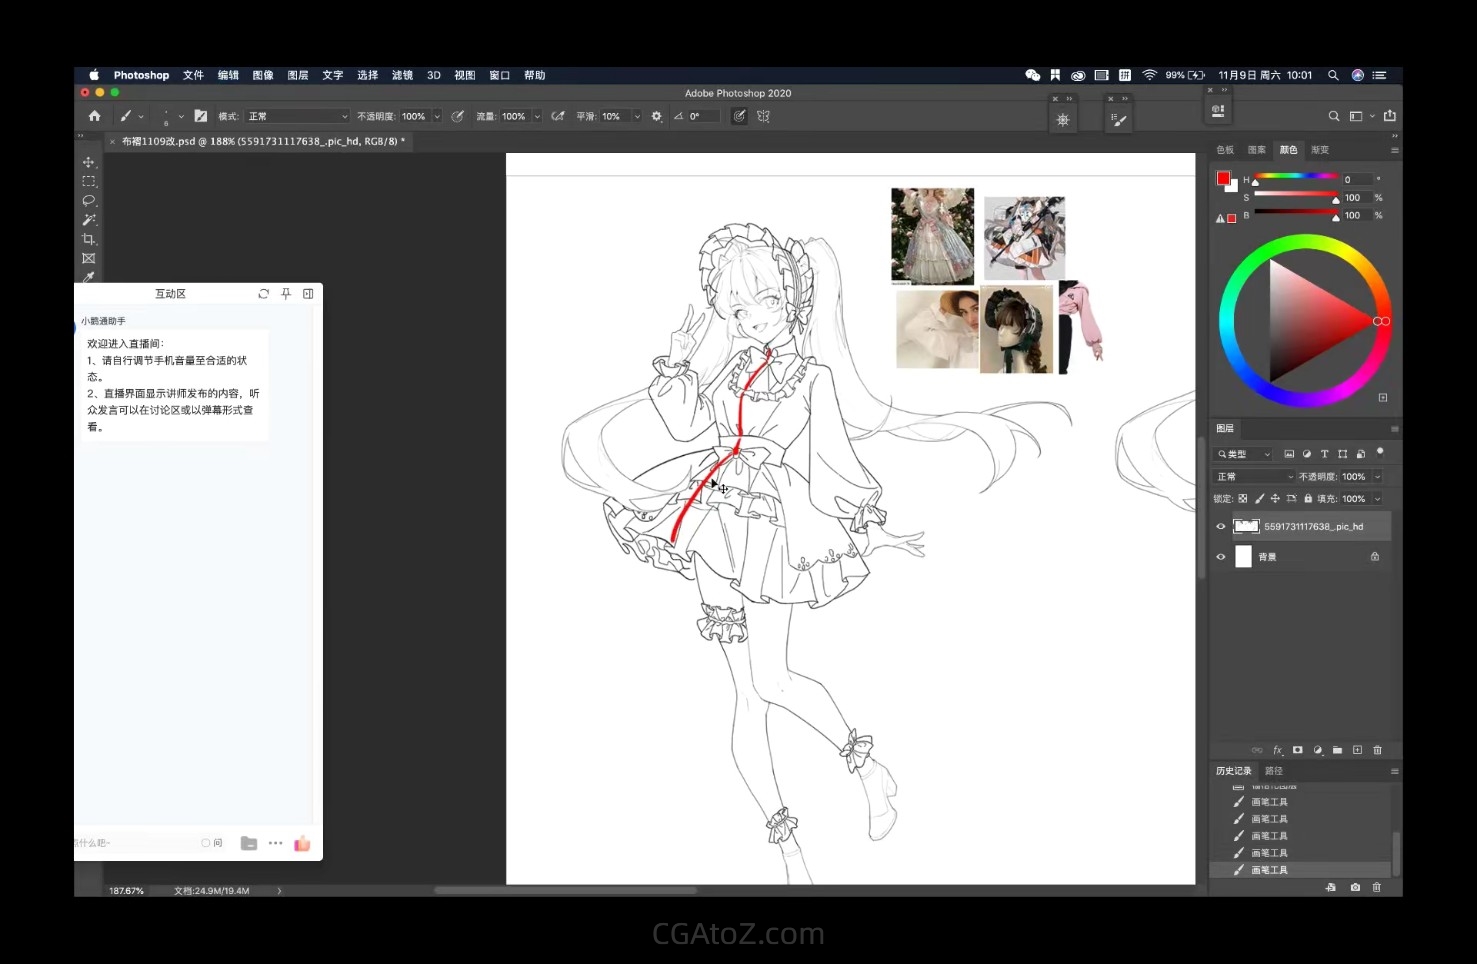The image size is (1477, 964).
Task: Toggle visibility of the 背景 layer
Action: [1220, 557]
